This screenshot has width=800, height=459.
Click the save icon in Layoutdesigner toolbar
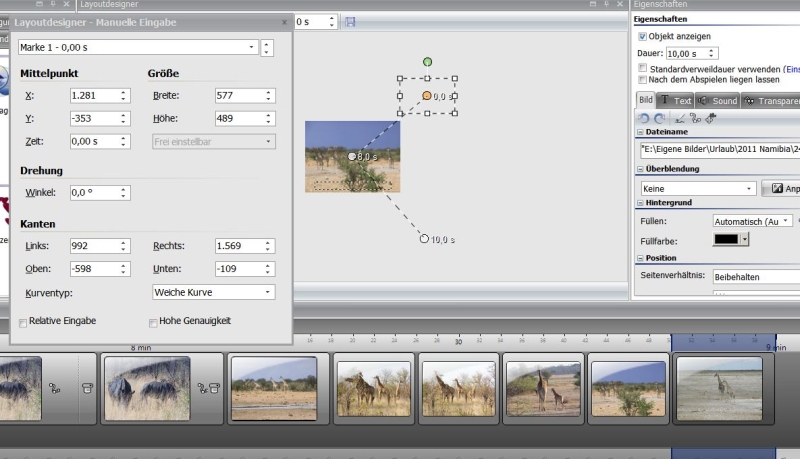tap(350, 21)
